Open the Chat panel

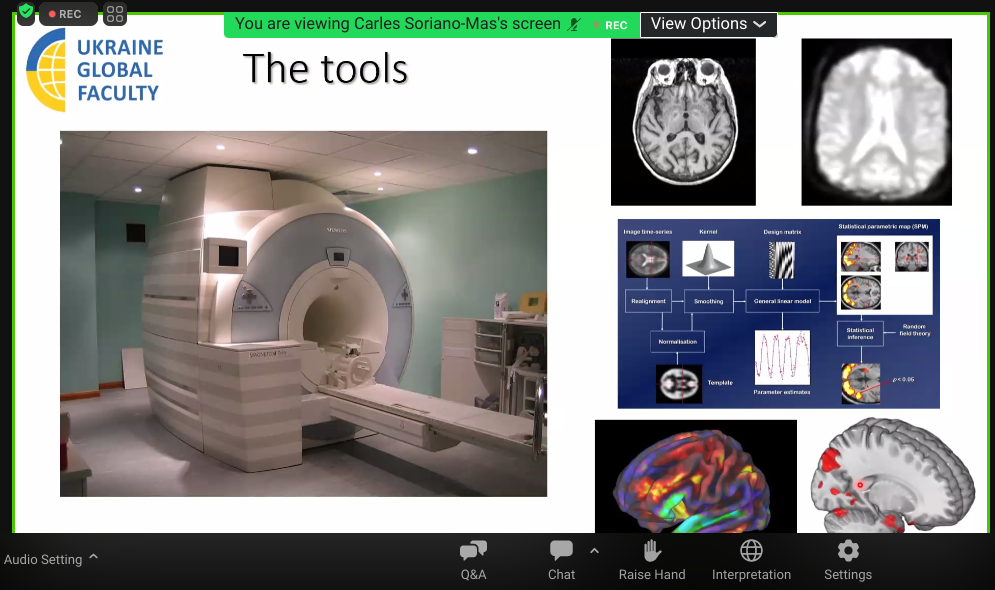(x=561, y=561)
